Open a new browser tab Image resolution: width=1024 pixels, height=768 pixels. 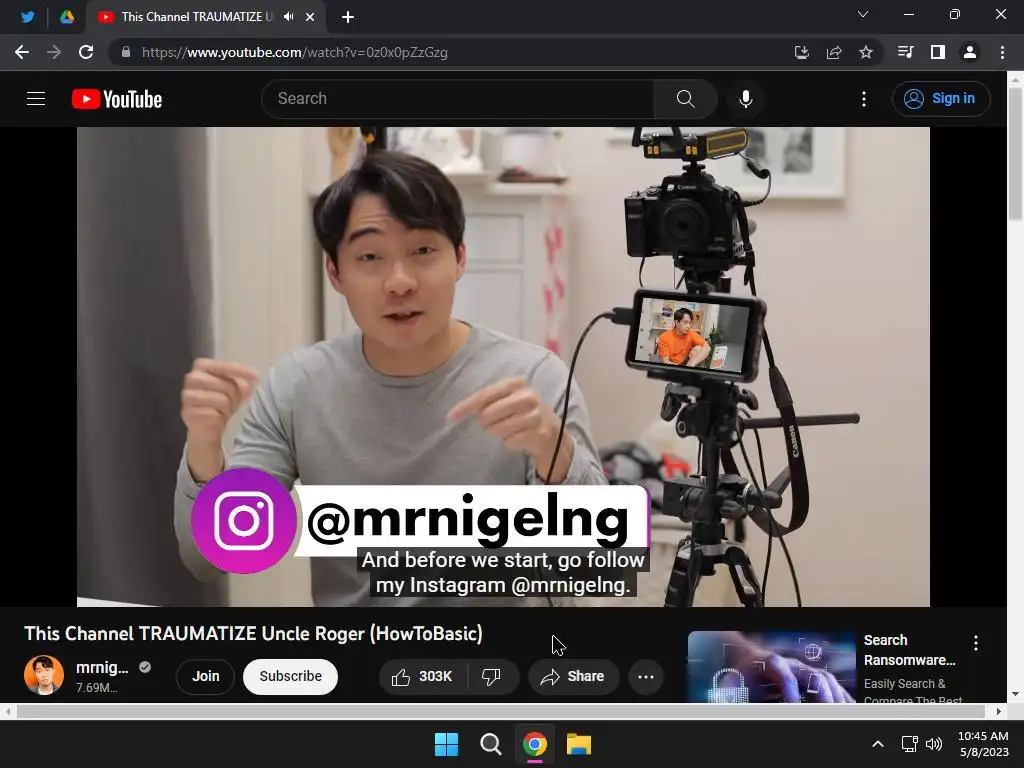pyautogui.click(x=348, y=17)
